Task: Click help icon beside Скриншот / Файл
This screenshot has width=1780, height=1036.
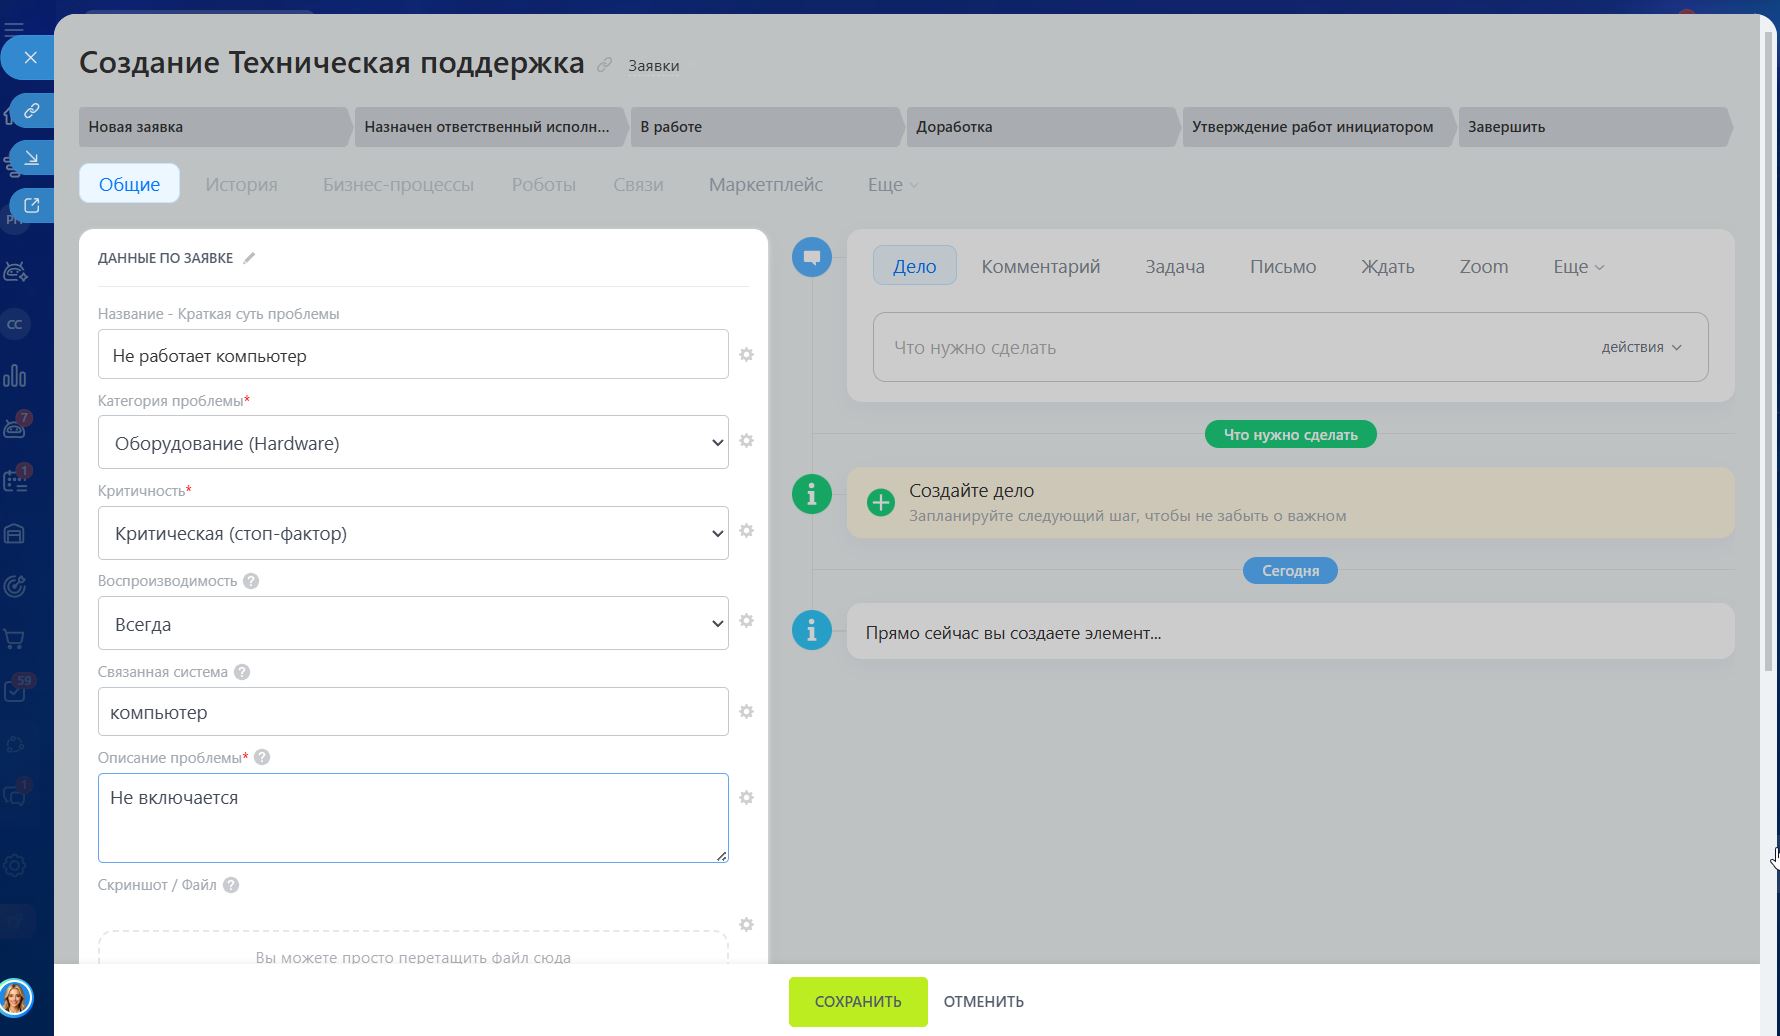Action: (231, 885)
